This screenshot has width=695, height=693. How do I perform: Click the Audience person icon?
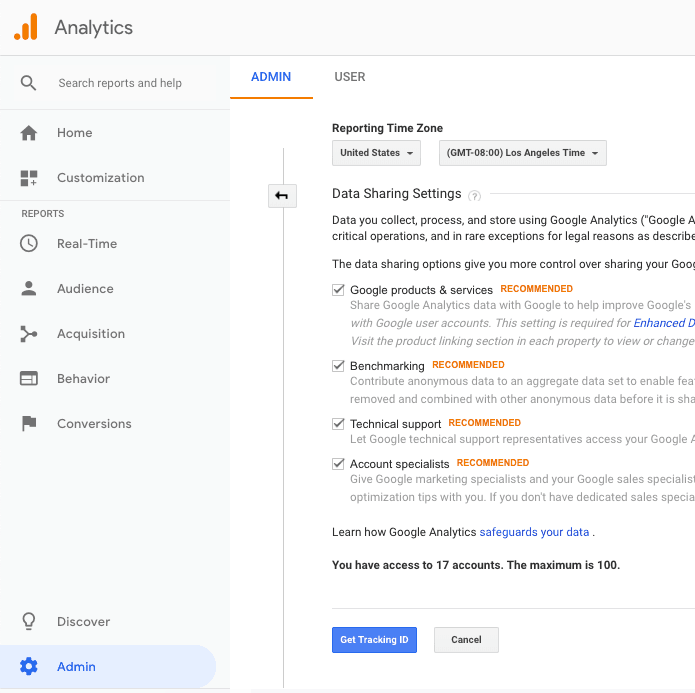point(29,289)
